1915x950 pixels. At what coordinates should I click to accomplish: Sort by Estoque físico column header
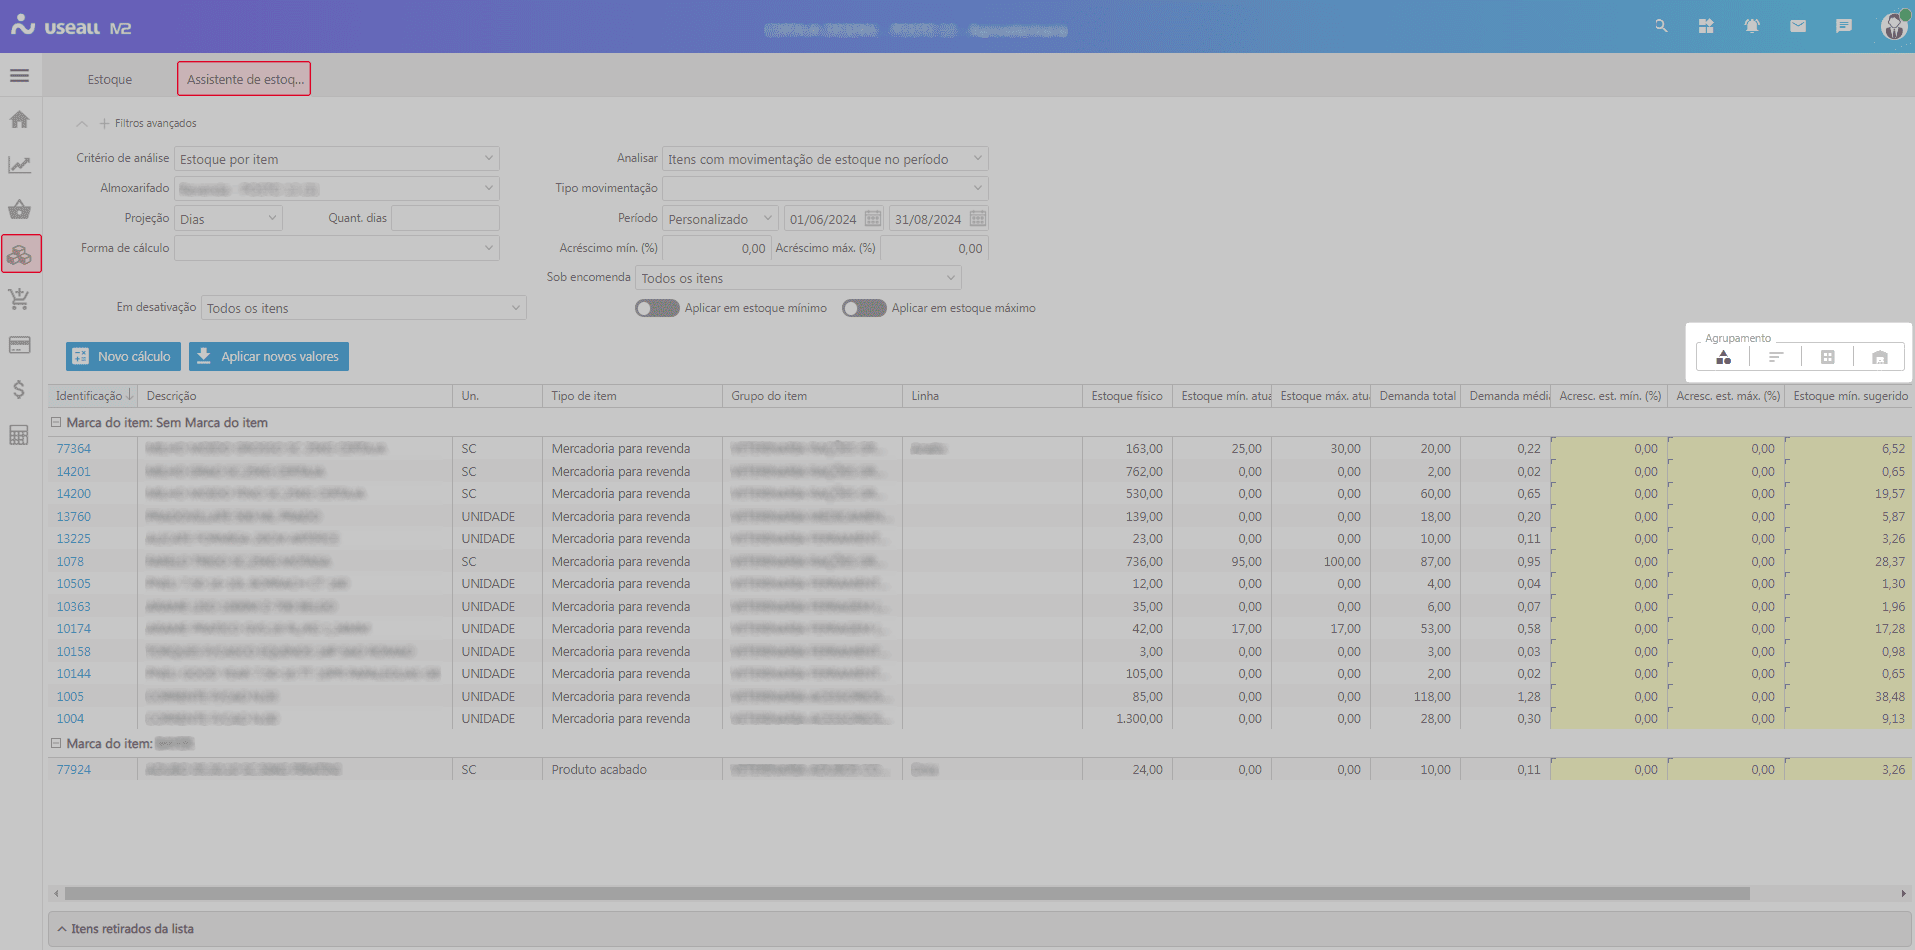point(1127,396)
